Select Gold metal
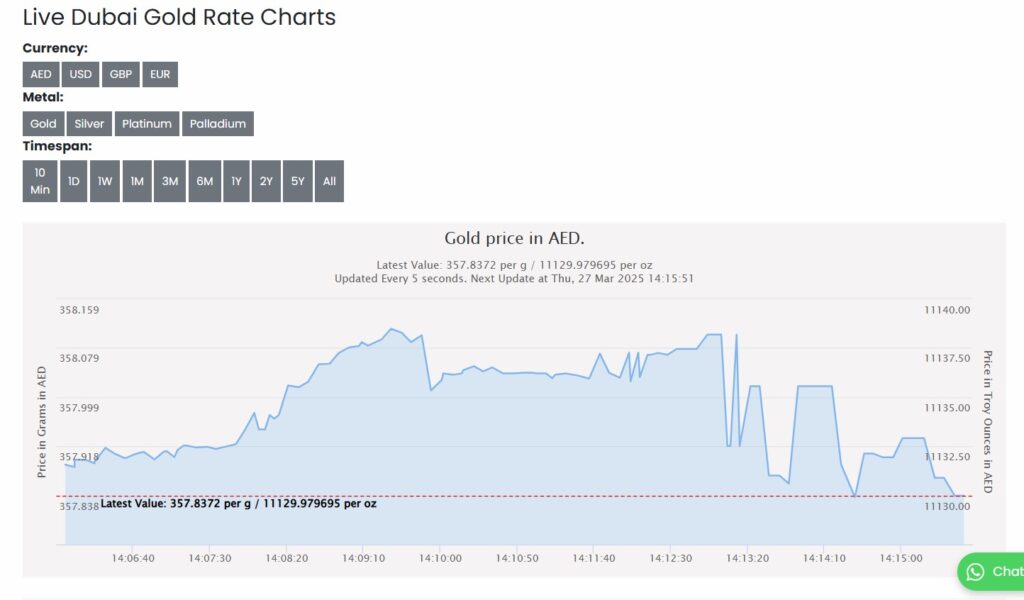This screenshot has height=600, width=1024. click(43, 123)
